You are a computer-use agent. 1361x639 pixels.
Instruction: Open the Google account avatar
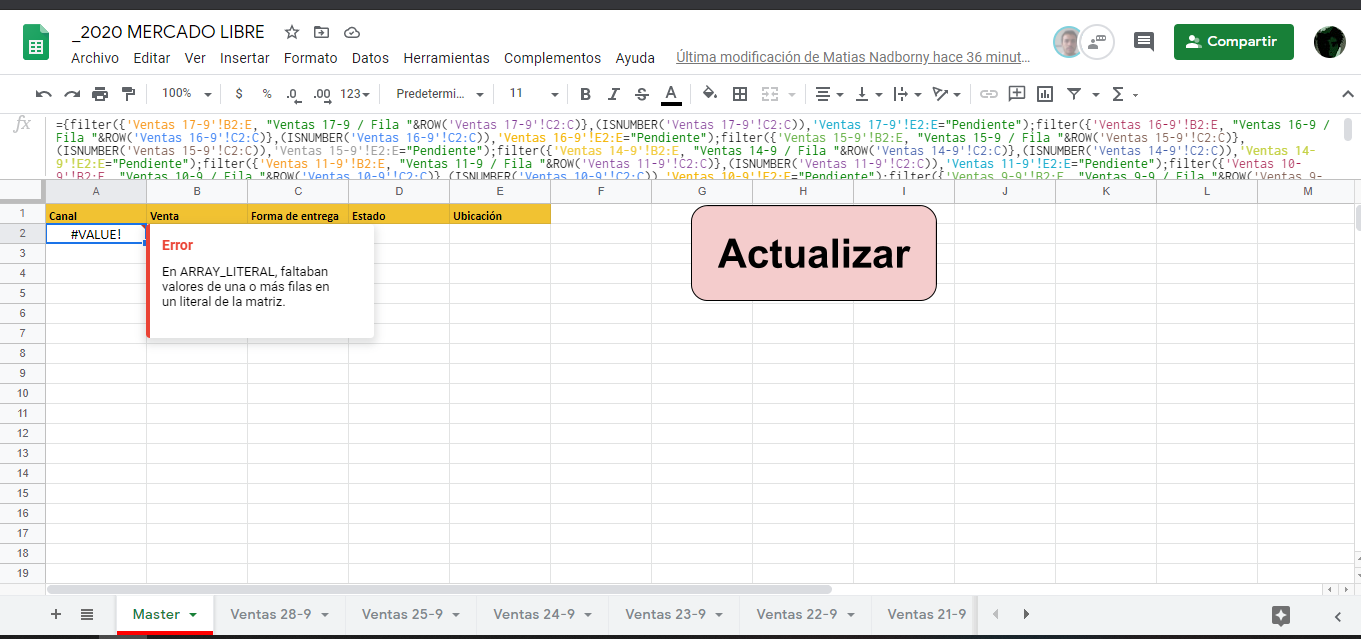tap(1330, 42)
